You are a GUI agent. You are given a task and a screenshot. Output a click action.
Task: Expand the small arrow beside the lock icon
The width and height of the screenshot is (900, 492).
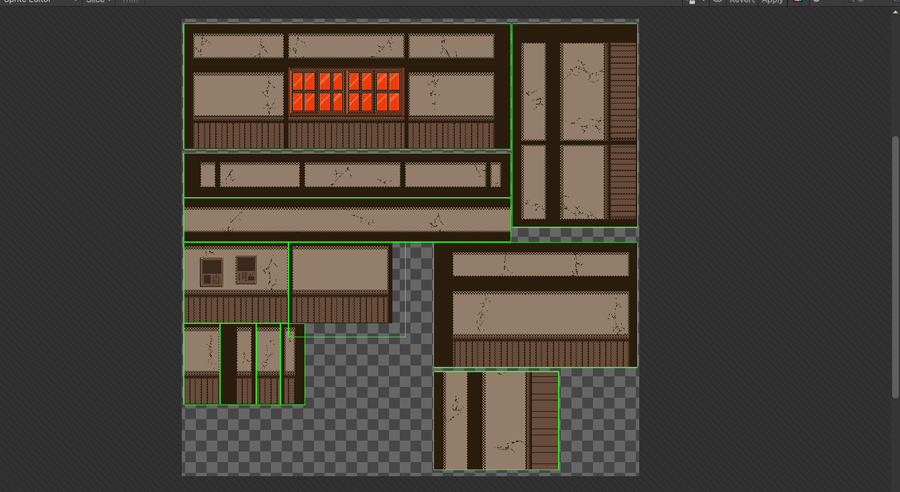pyautogui.click(x=703, y=2)
